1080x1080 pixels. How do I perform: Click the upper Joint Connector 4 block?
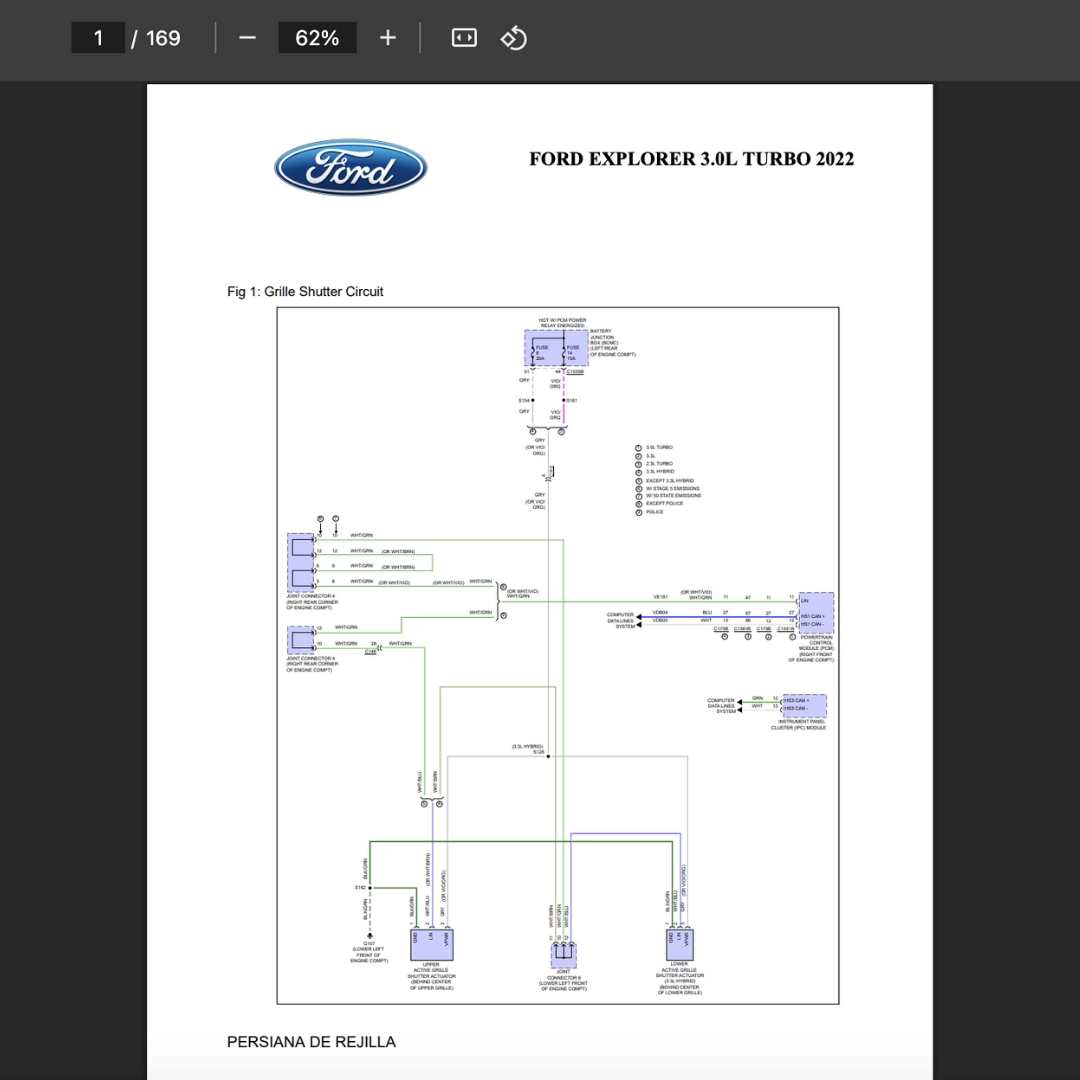click(x=301, y=563)
